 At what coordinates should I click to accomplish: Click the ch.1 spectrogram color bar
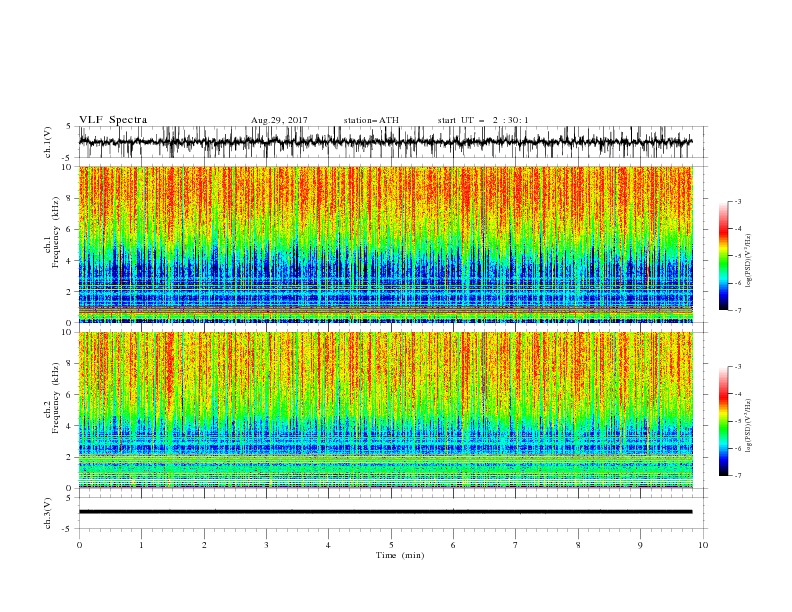click(723, 256)
